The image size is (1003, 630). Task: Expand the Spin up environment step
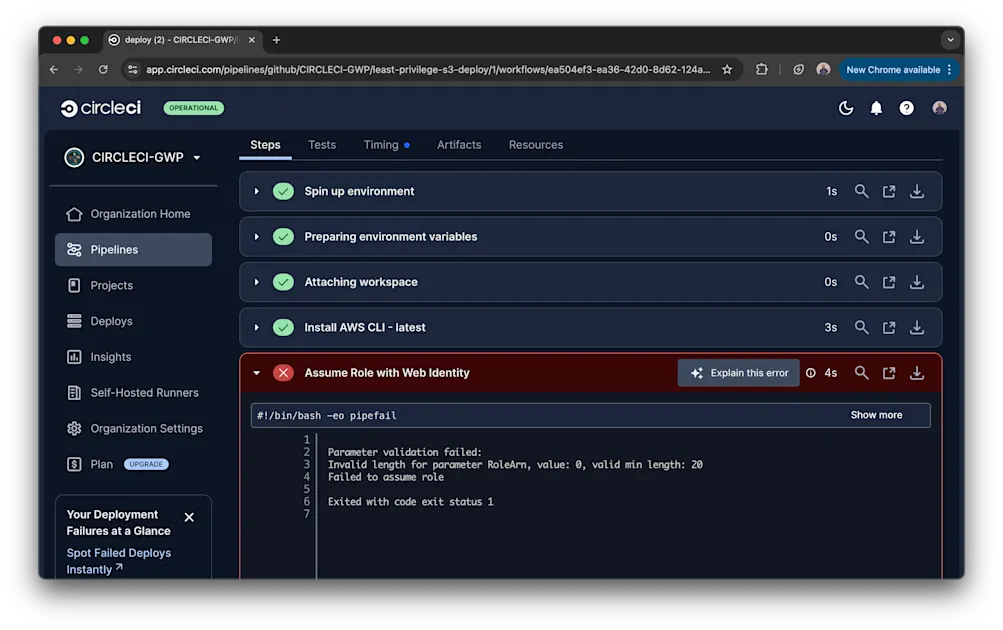coord(257,191)
